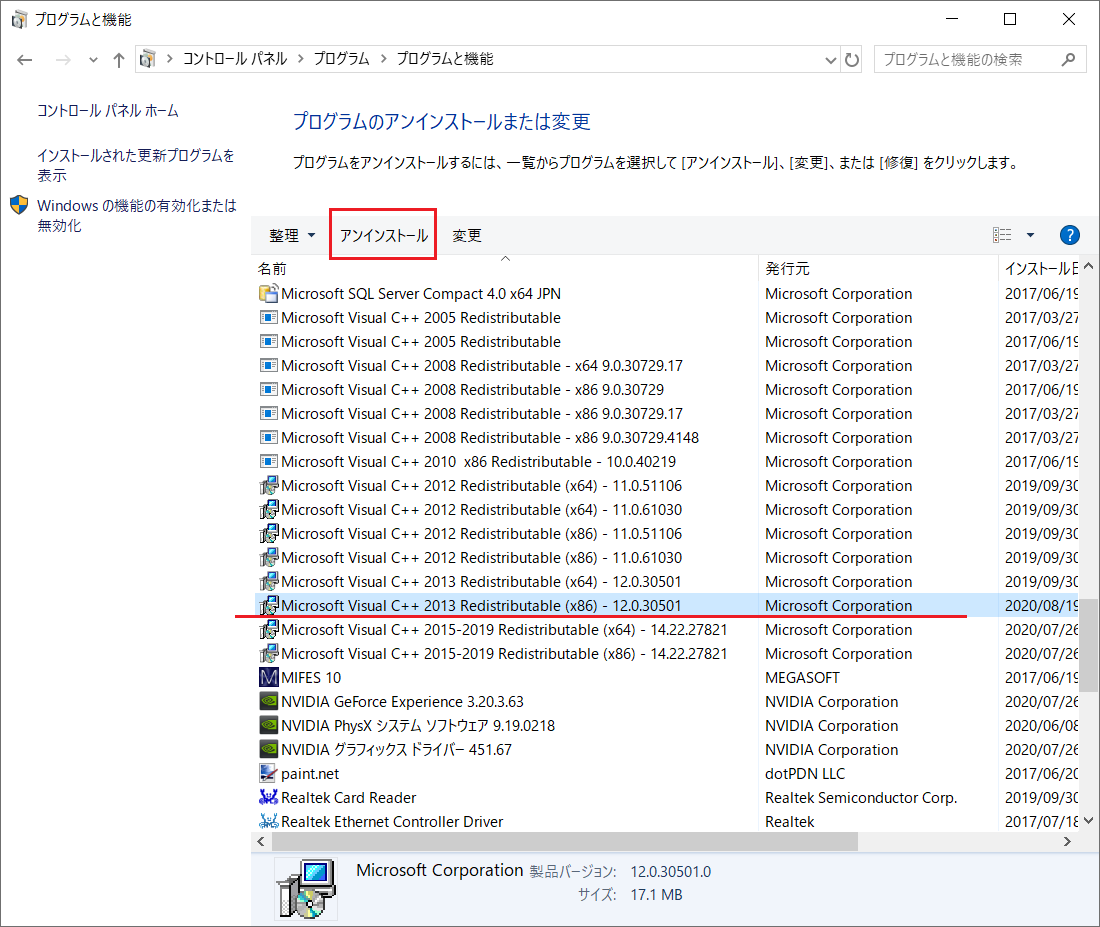Select Visual C++ 2012 (x86) 11.0.51106 row
Screen dimensions: 1100x927
(666, 534)
